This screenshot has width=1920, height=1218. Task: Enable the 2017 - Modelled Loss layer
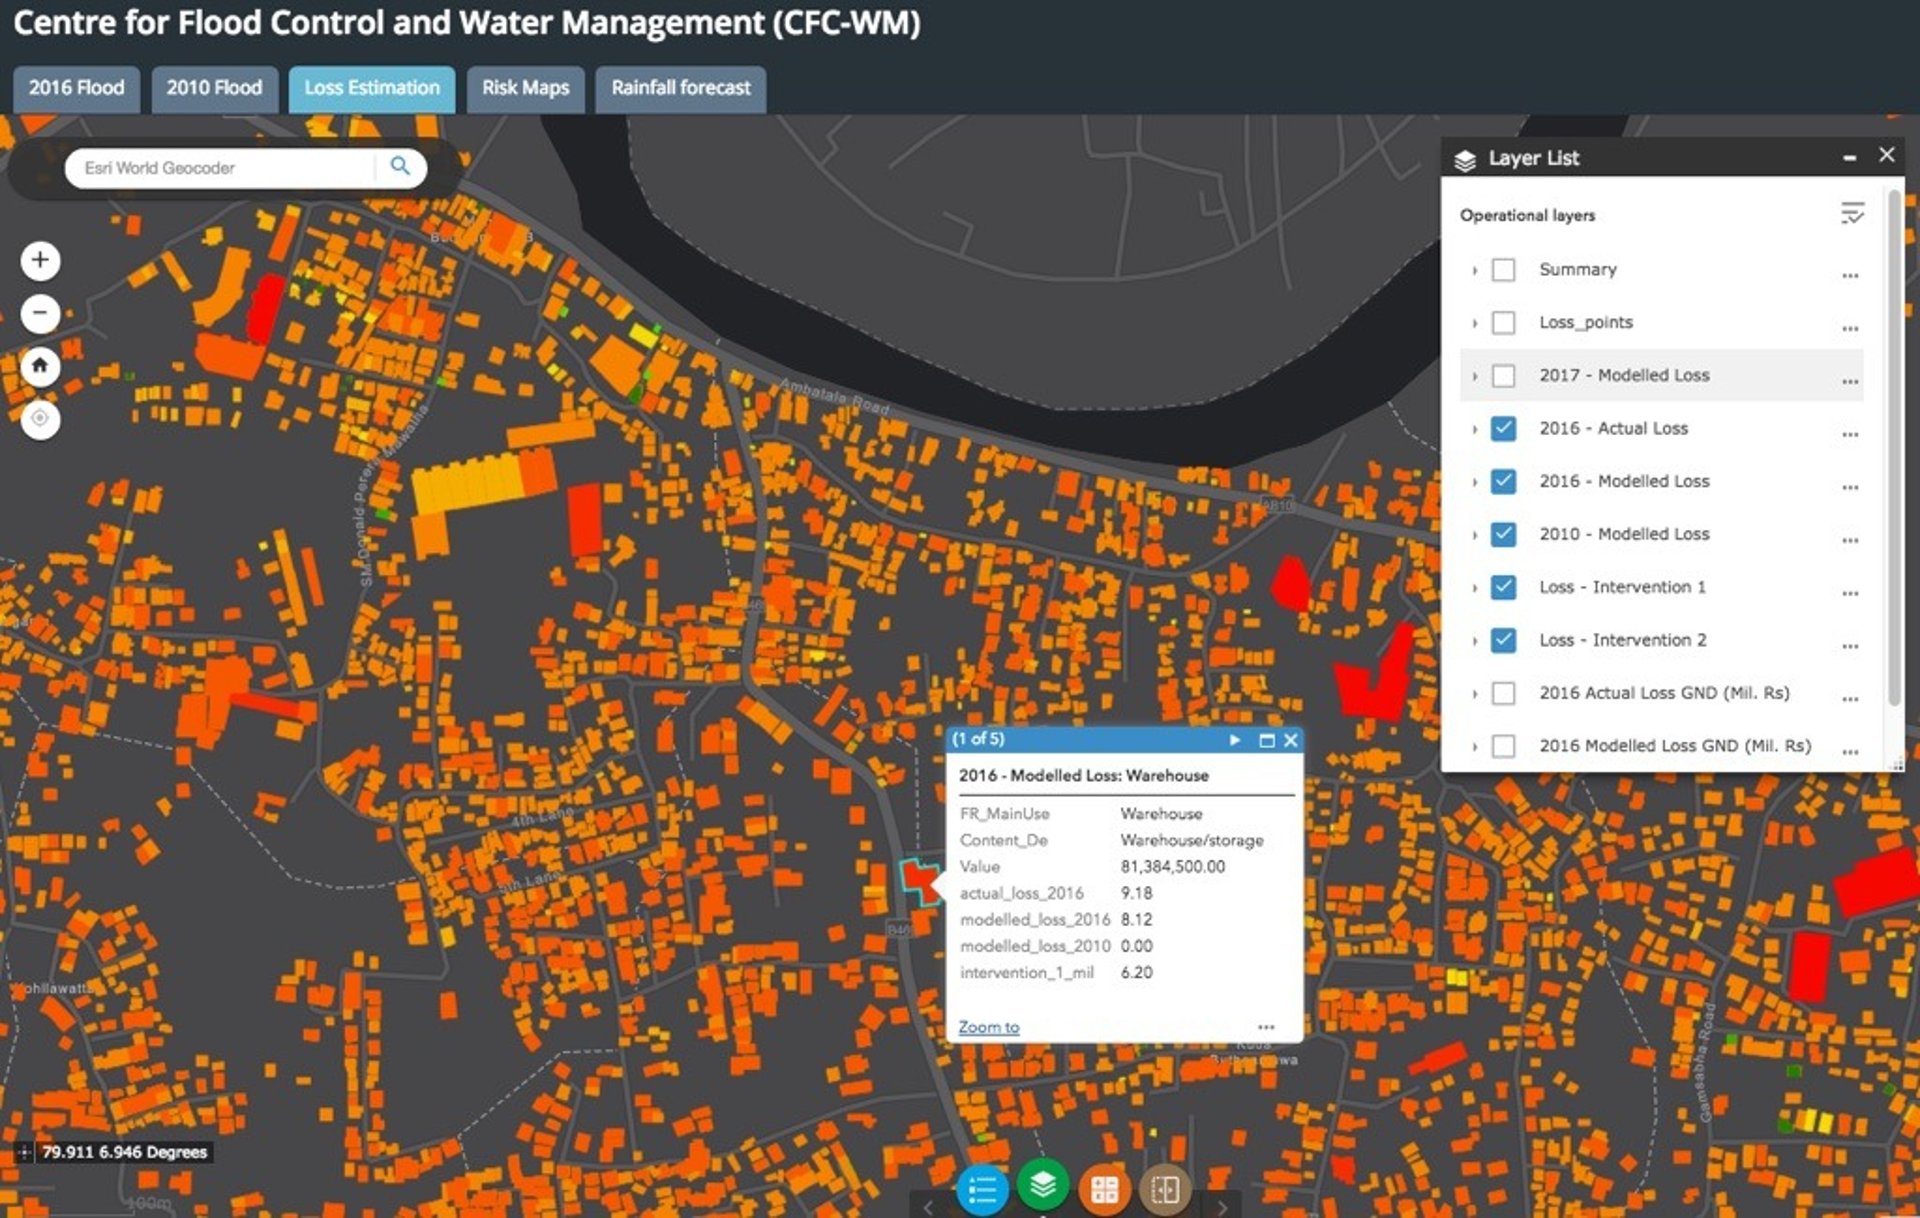pyautogui.click(x=1503, y=376)
